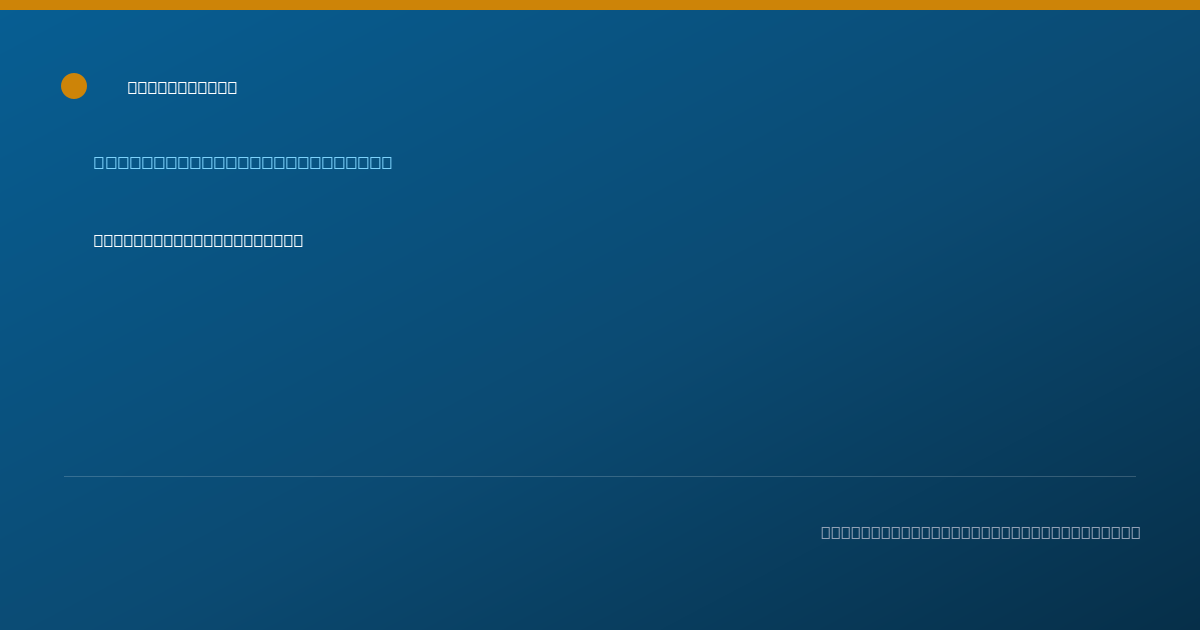The image size is (1200, 630).
Task: Click the final glyph of gray footer text
Action: pos(1135,532)
